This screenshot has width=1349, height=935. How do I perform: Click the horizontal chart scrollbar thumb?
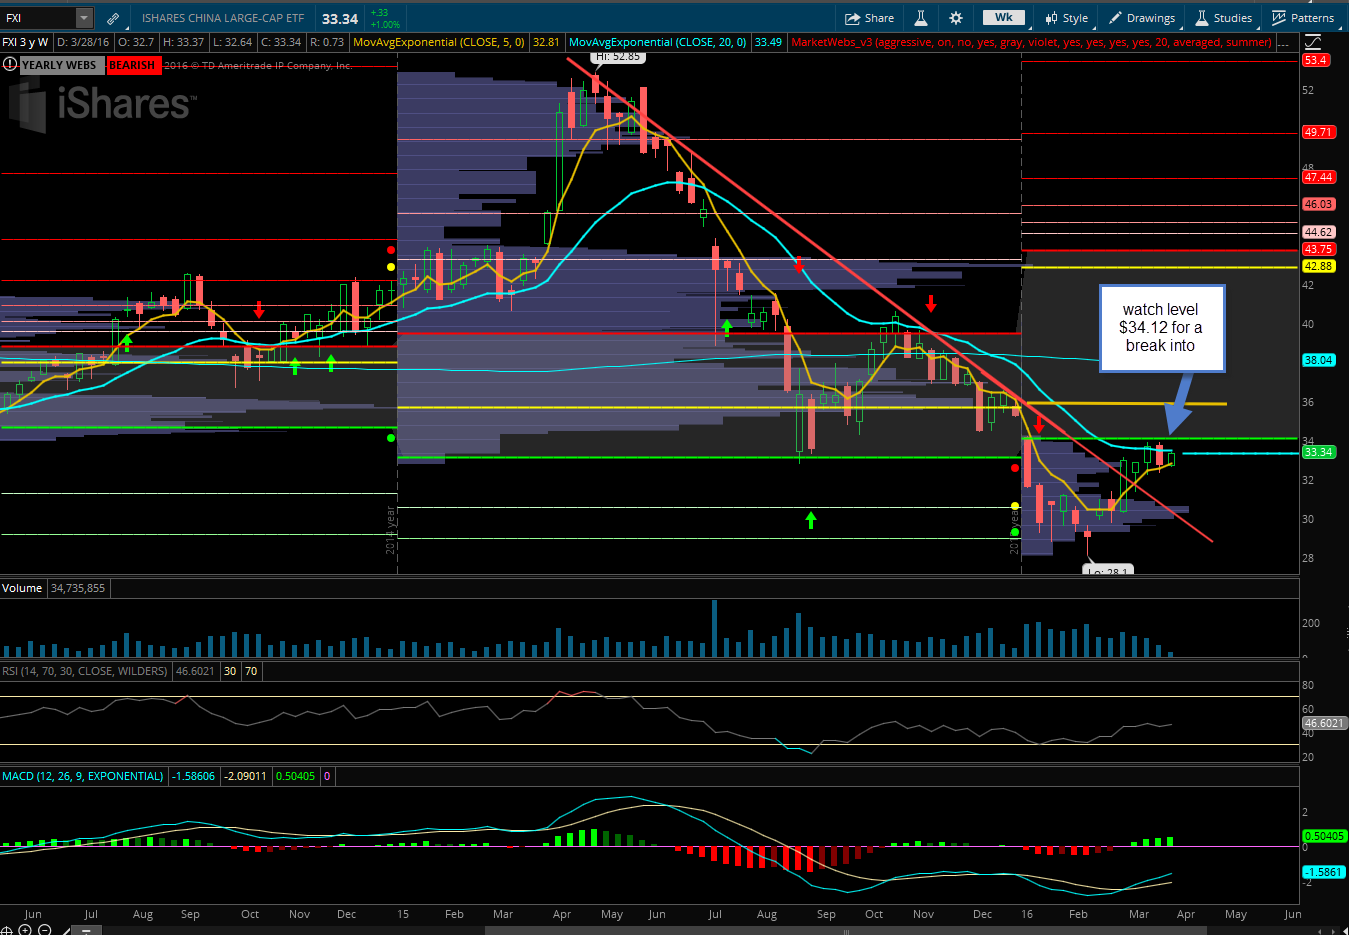845,931
